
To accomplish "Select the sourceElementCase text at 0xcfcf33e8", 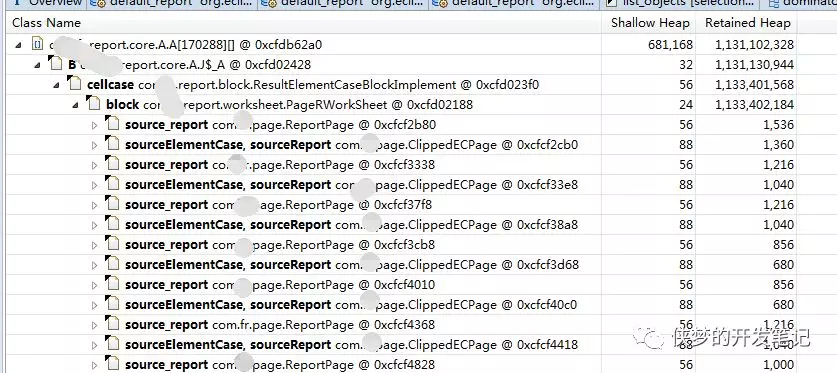I will tap(184, 185).
